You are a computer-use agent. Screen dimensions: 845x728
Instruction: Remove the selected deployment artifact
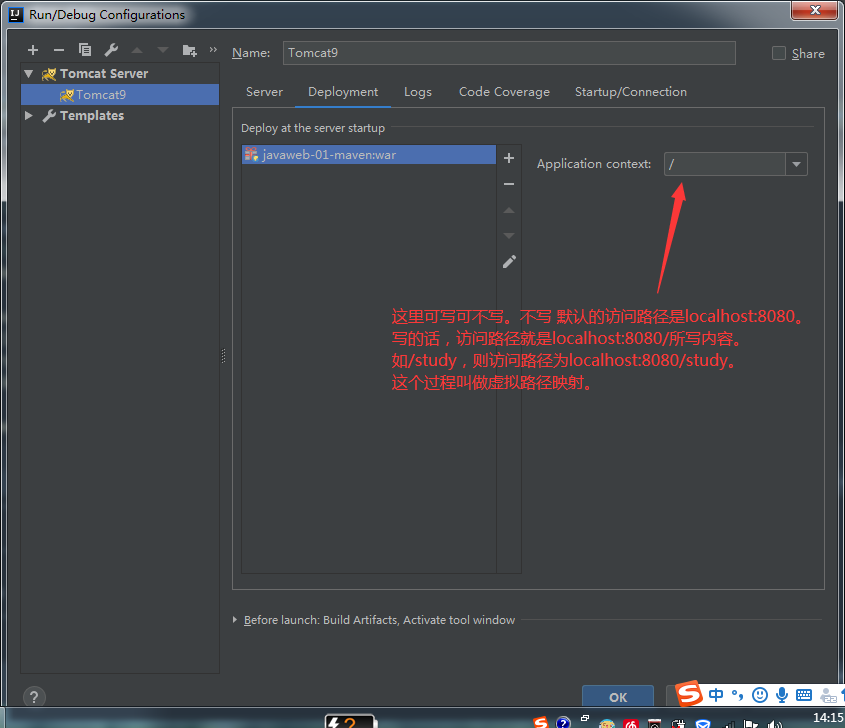point(509,184)
